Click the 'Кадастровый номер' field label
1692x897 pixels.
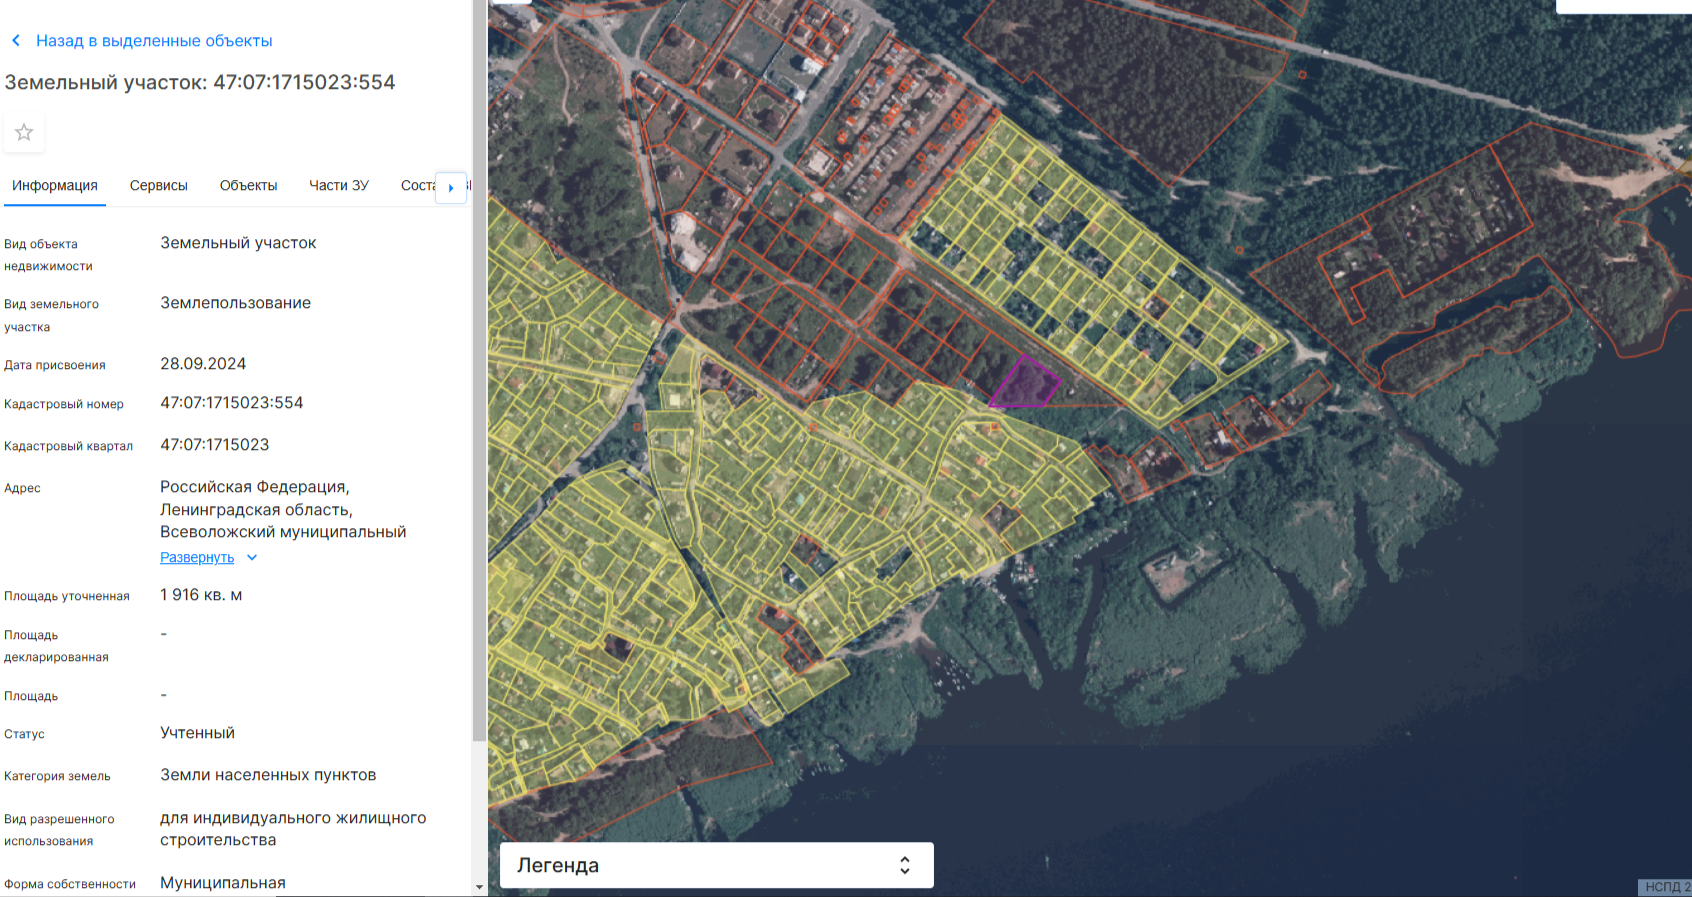click(x=64, y=404)
